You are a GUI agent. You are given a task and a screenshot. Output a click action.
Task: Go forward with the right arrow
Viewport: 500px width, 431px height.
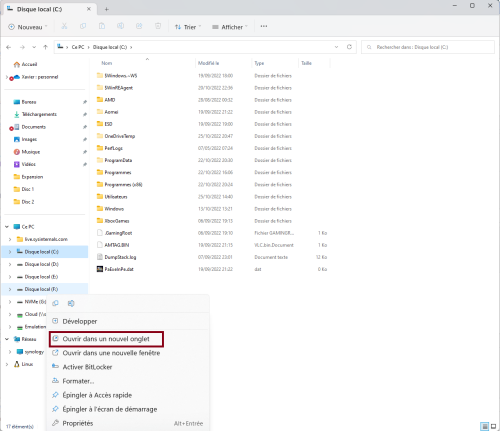click(22, 47)
